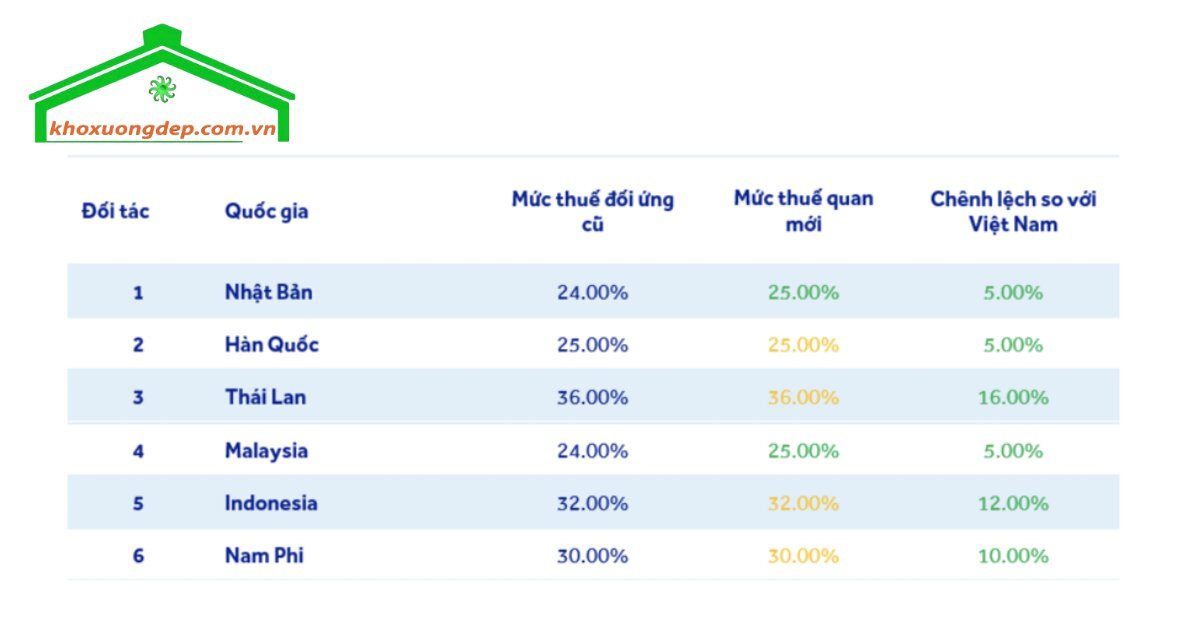Click Nhật Bản's old tariff 24.00% value

pyautogui.click(x=593, y=292)
